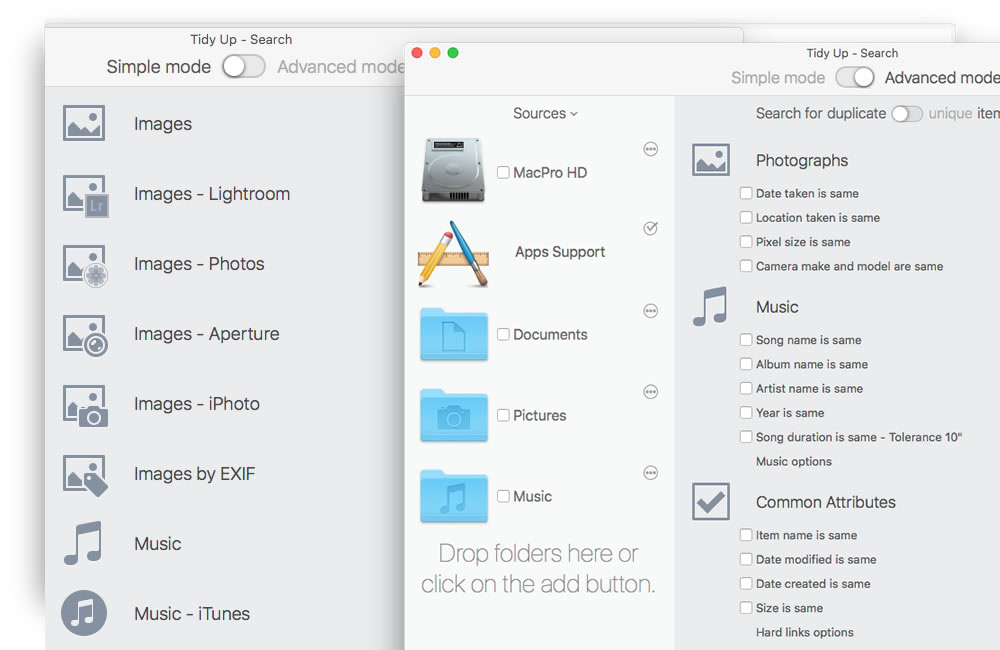Maximize the front window with the green button
This screenshot has width=1000, height=650.
453,52
